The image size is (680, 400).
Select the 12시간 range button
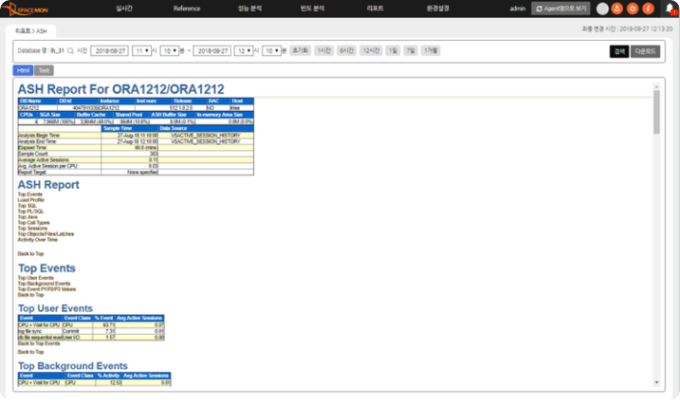(x=371, y=51)
